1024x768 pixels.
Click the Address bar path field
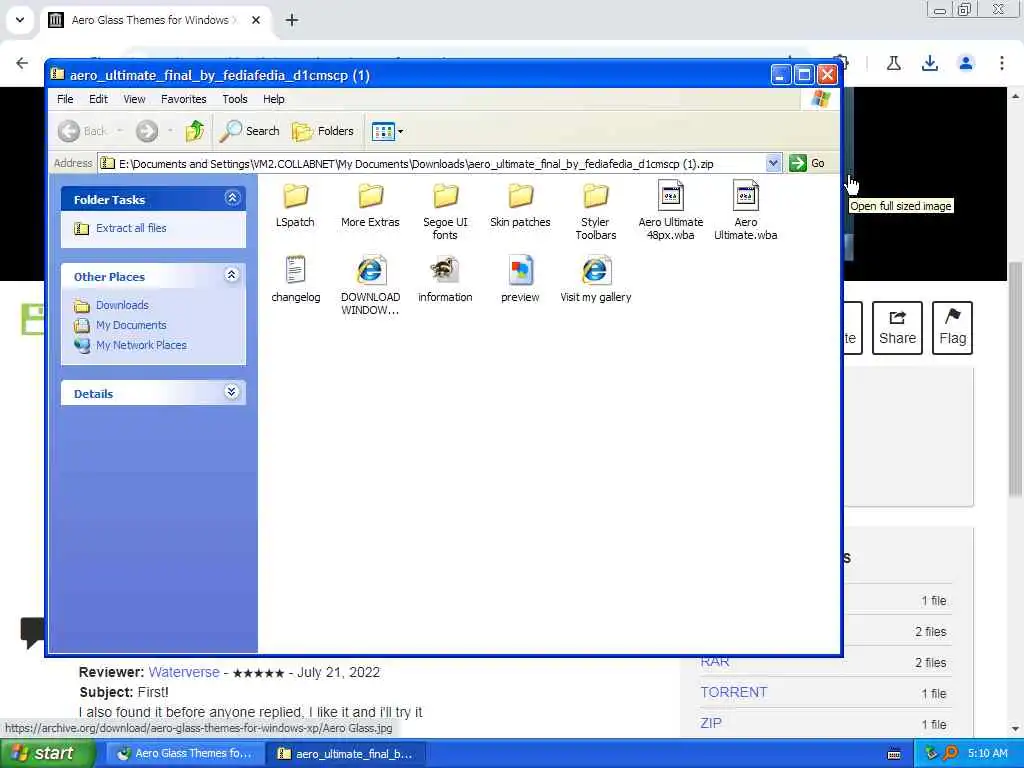coord(432,163)
